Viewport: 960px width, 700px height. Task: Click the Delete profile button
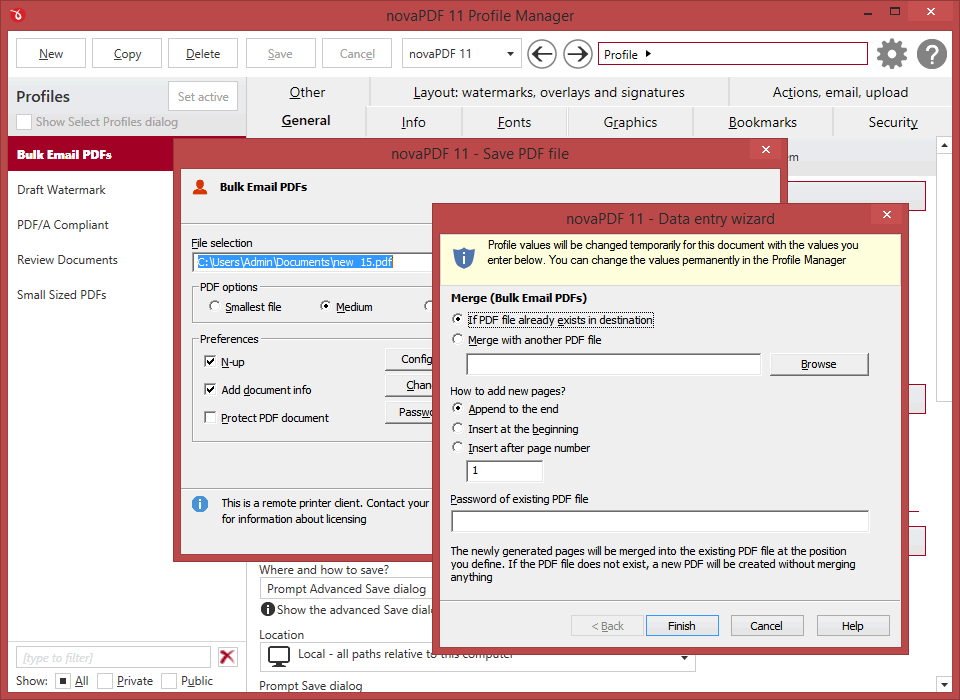pyautogui.click(x=203, y=54)
